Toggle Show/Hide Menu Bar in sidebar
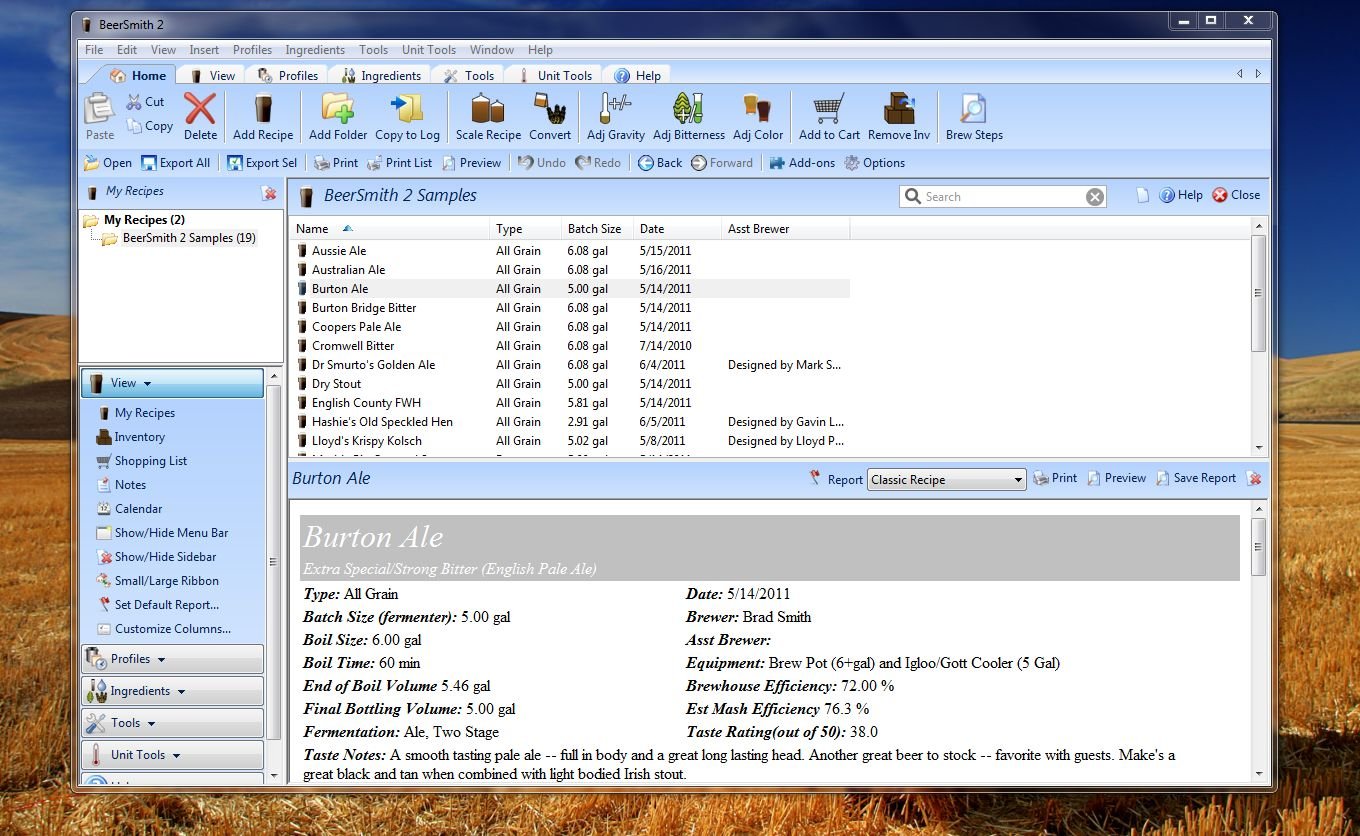This screenshot has height=836, width=1360. tap(171, 533)
